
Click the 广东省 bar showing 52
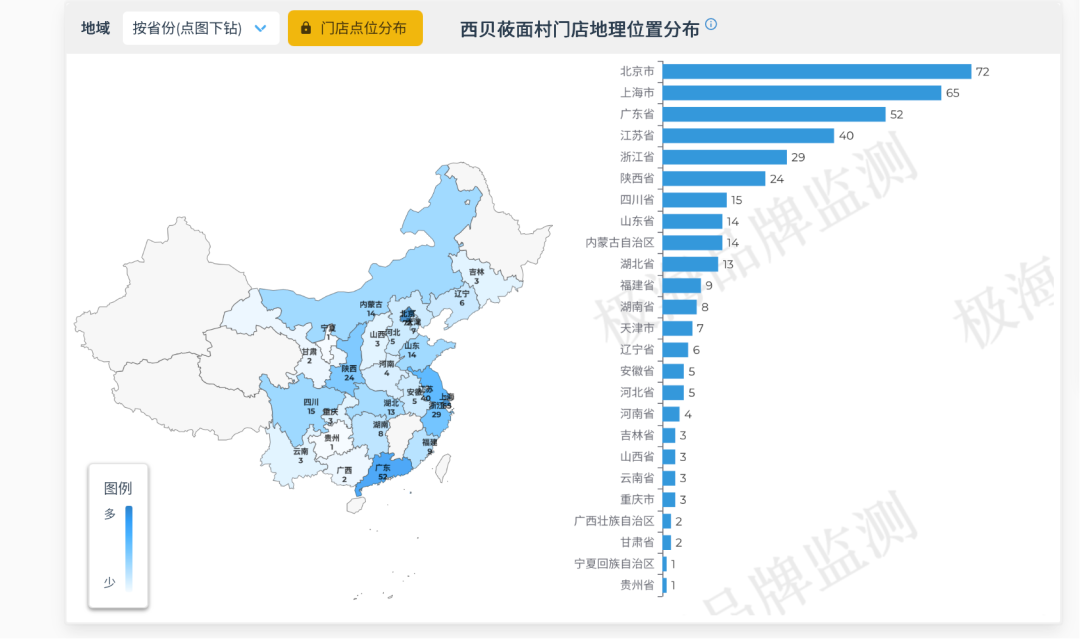[774, 114]
